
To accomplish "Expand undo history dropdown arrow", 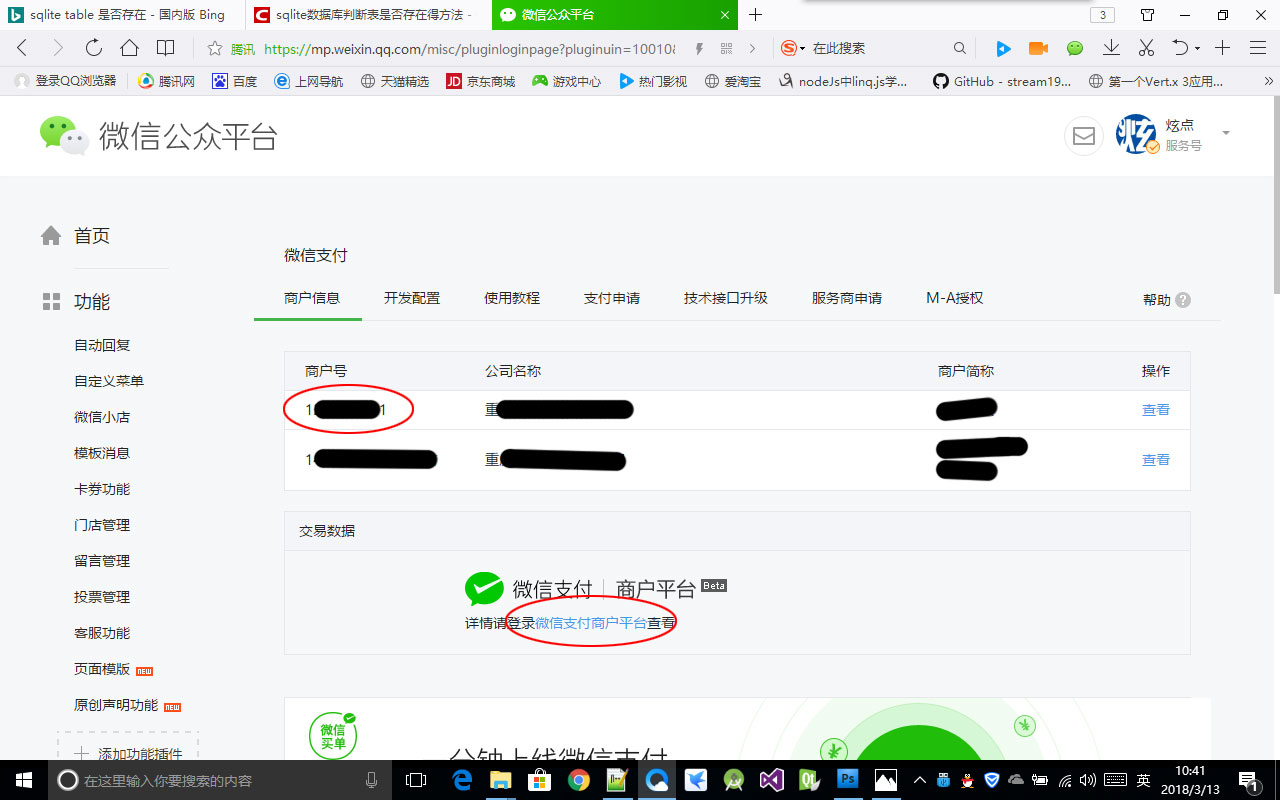I will (1197, 49).
